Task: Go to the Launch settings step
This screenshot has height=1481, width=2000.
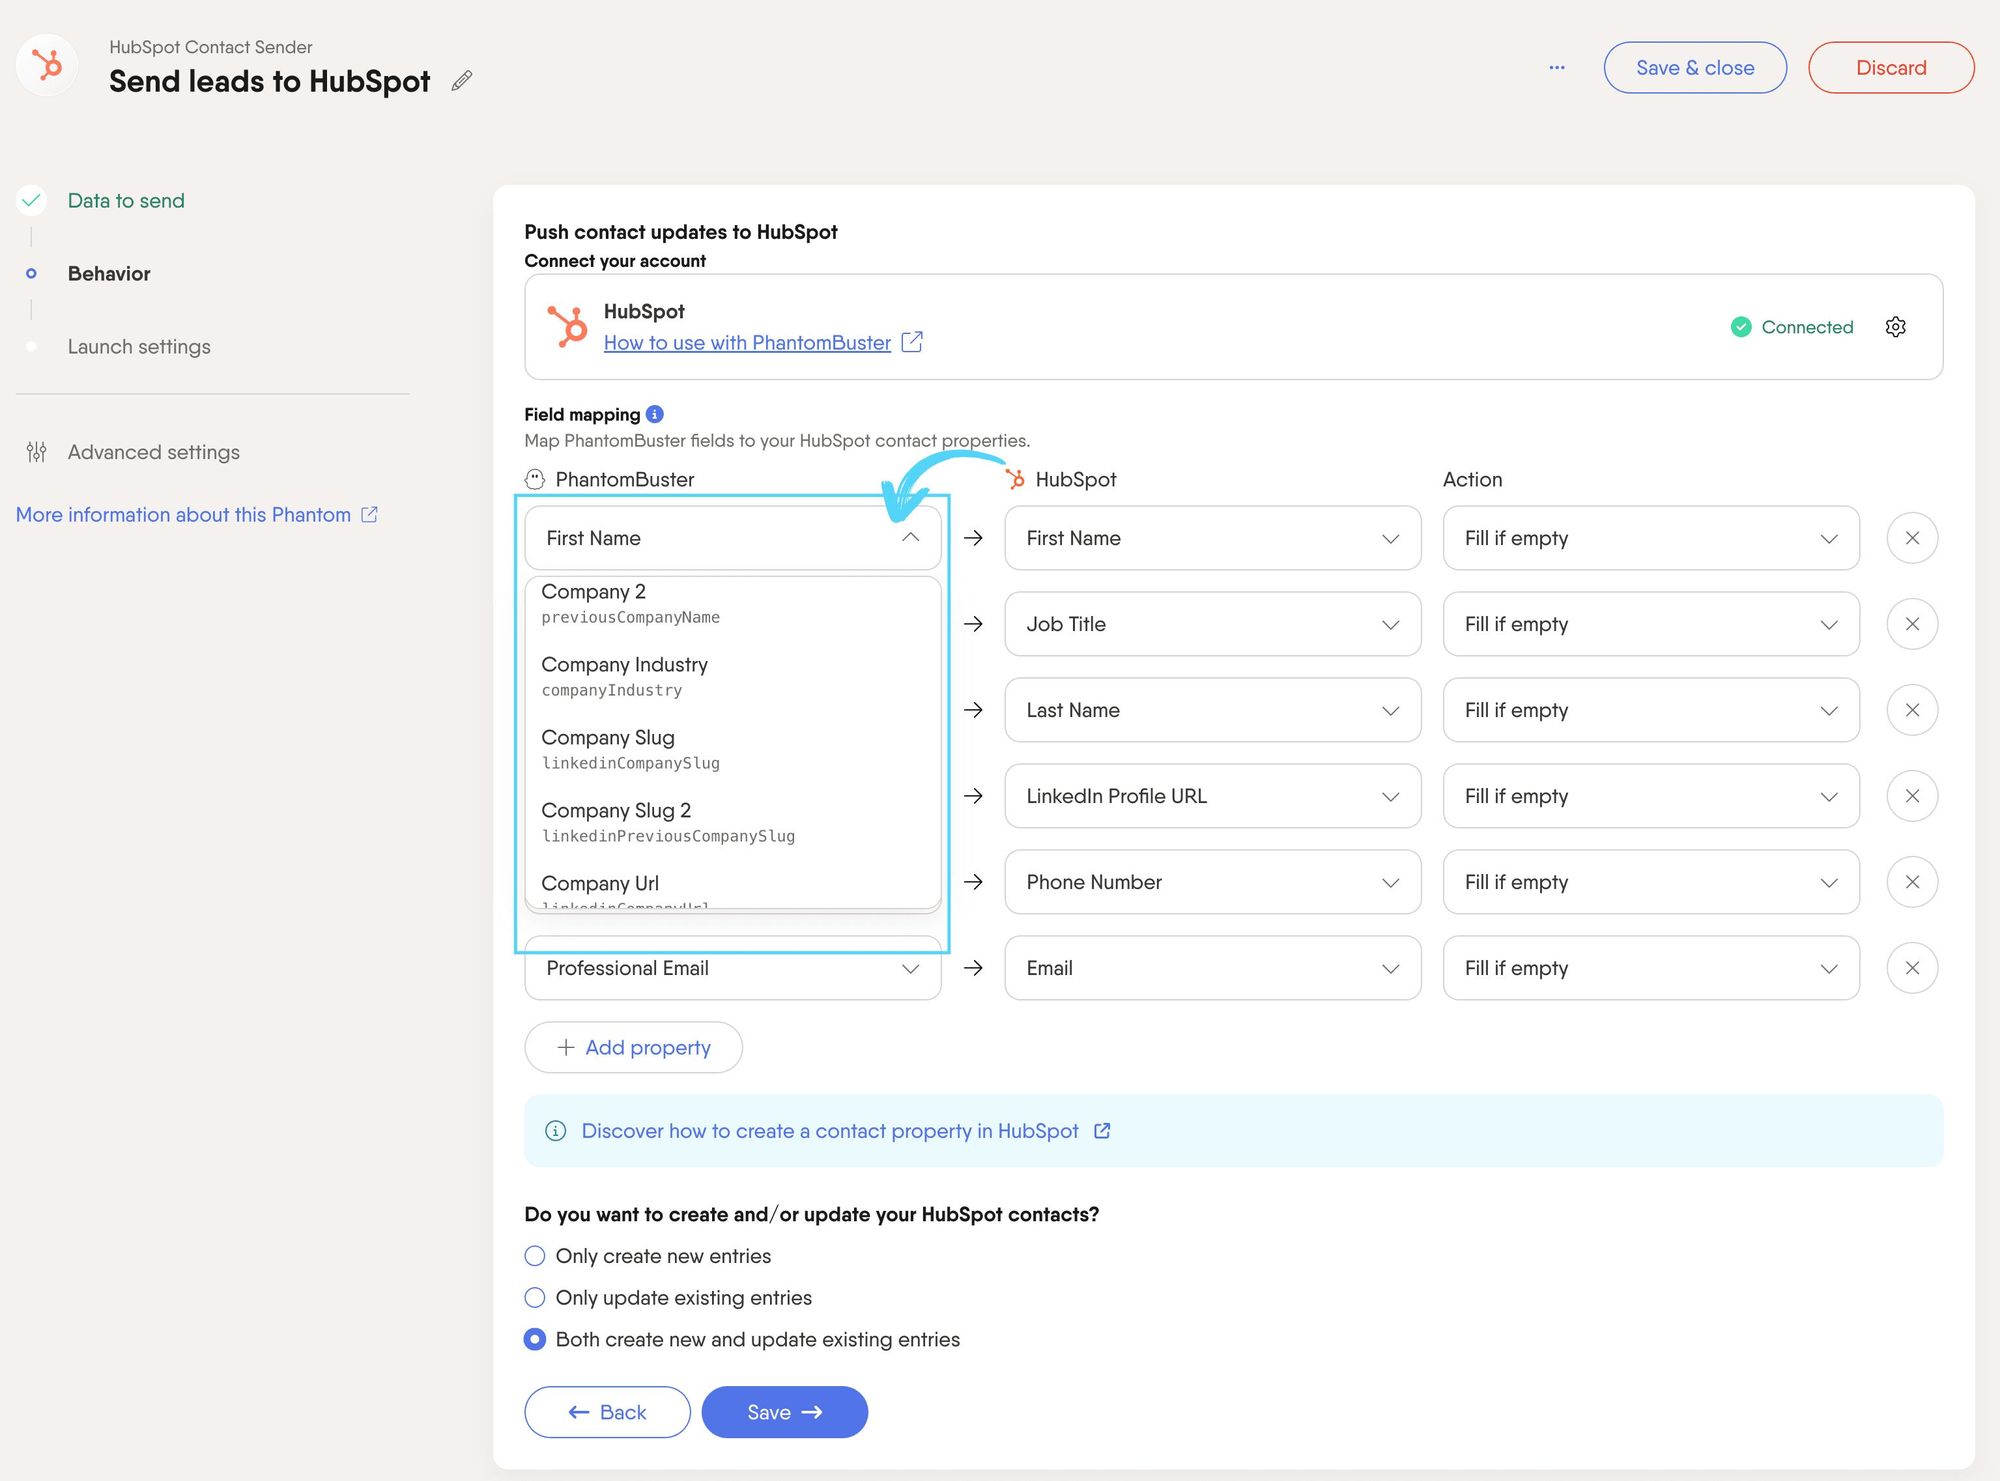Action: (139, 347)
